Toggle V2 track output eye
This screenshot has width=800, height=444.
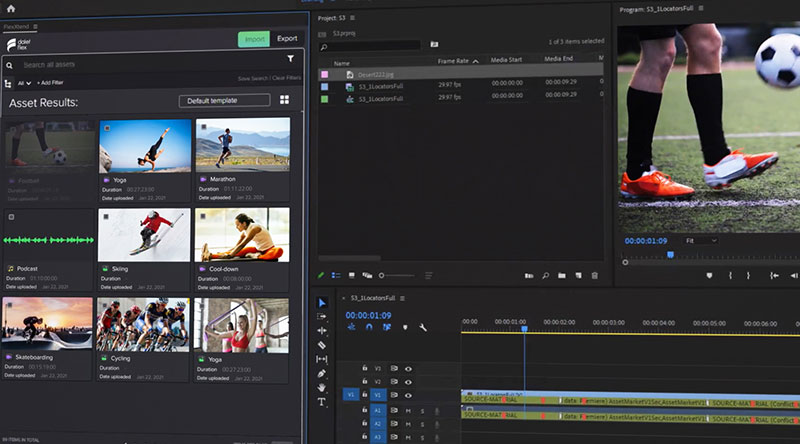tap(408, 382)
